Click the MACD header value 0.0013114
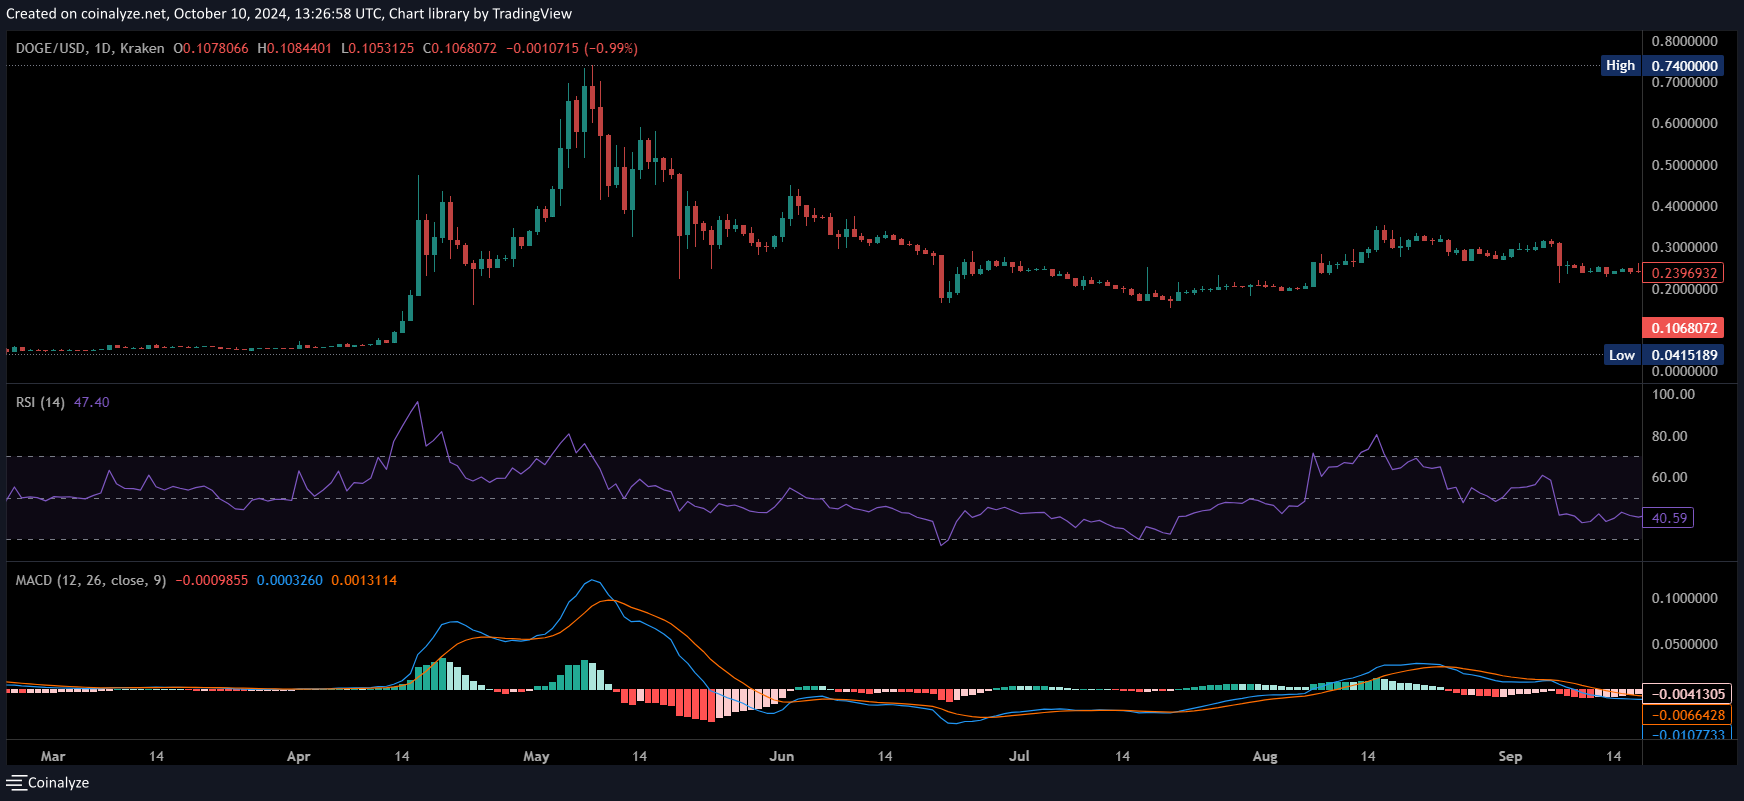 click(x=364, y=580)
